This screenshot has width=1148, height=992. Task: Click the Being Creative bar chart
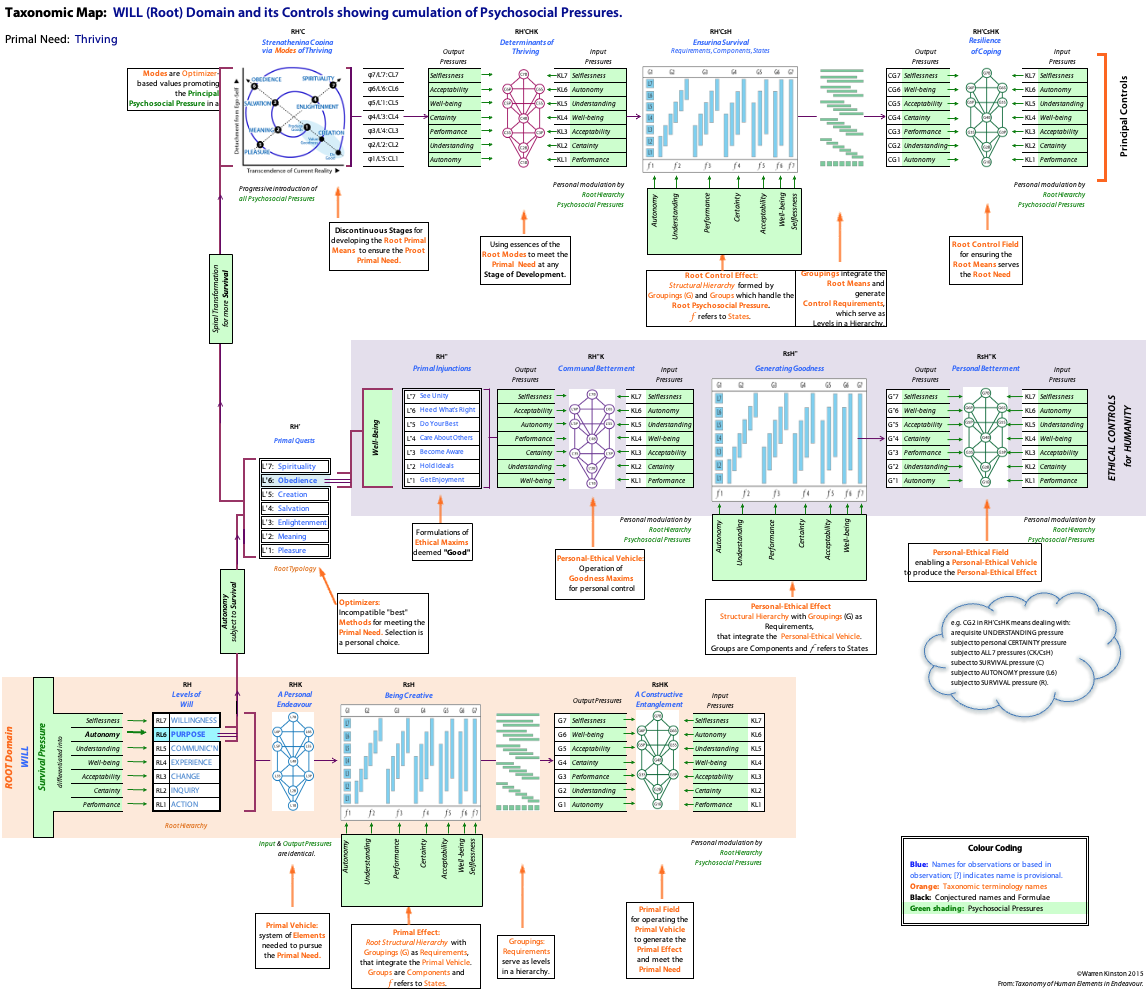[410, 763]
